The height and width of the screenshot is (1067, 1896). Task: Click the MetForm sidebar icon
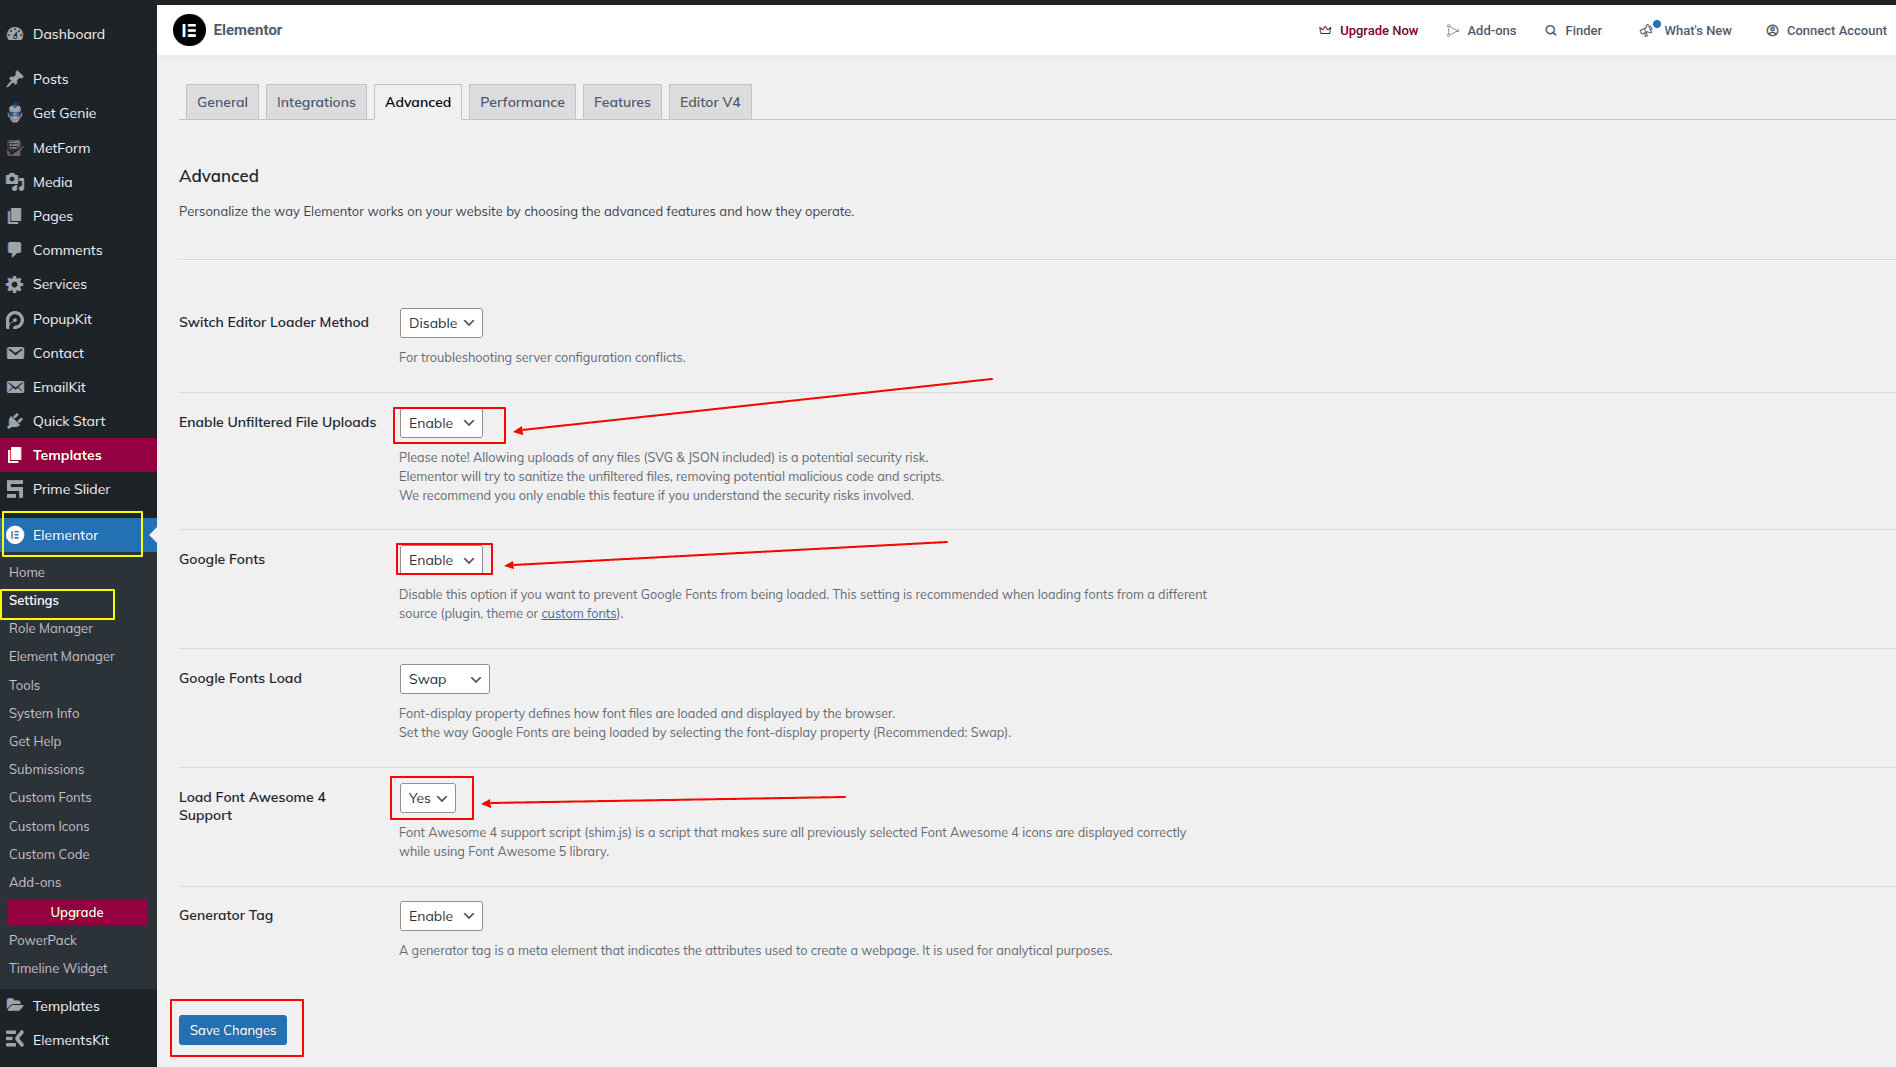click(x=15, y=148)
